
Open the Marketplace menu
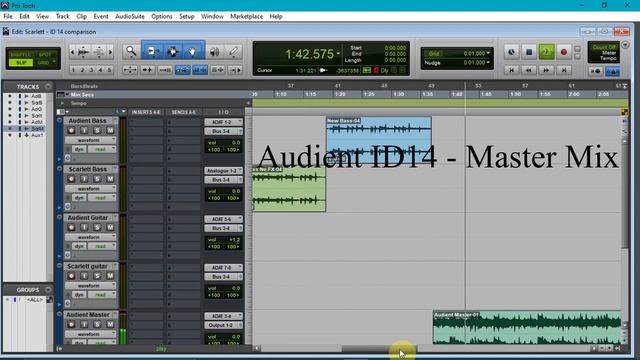point(247,16)
